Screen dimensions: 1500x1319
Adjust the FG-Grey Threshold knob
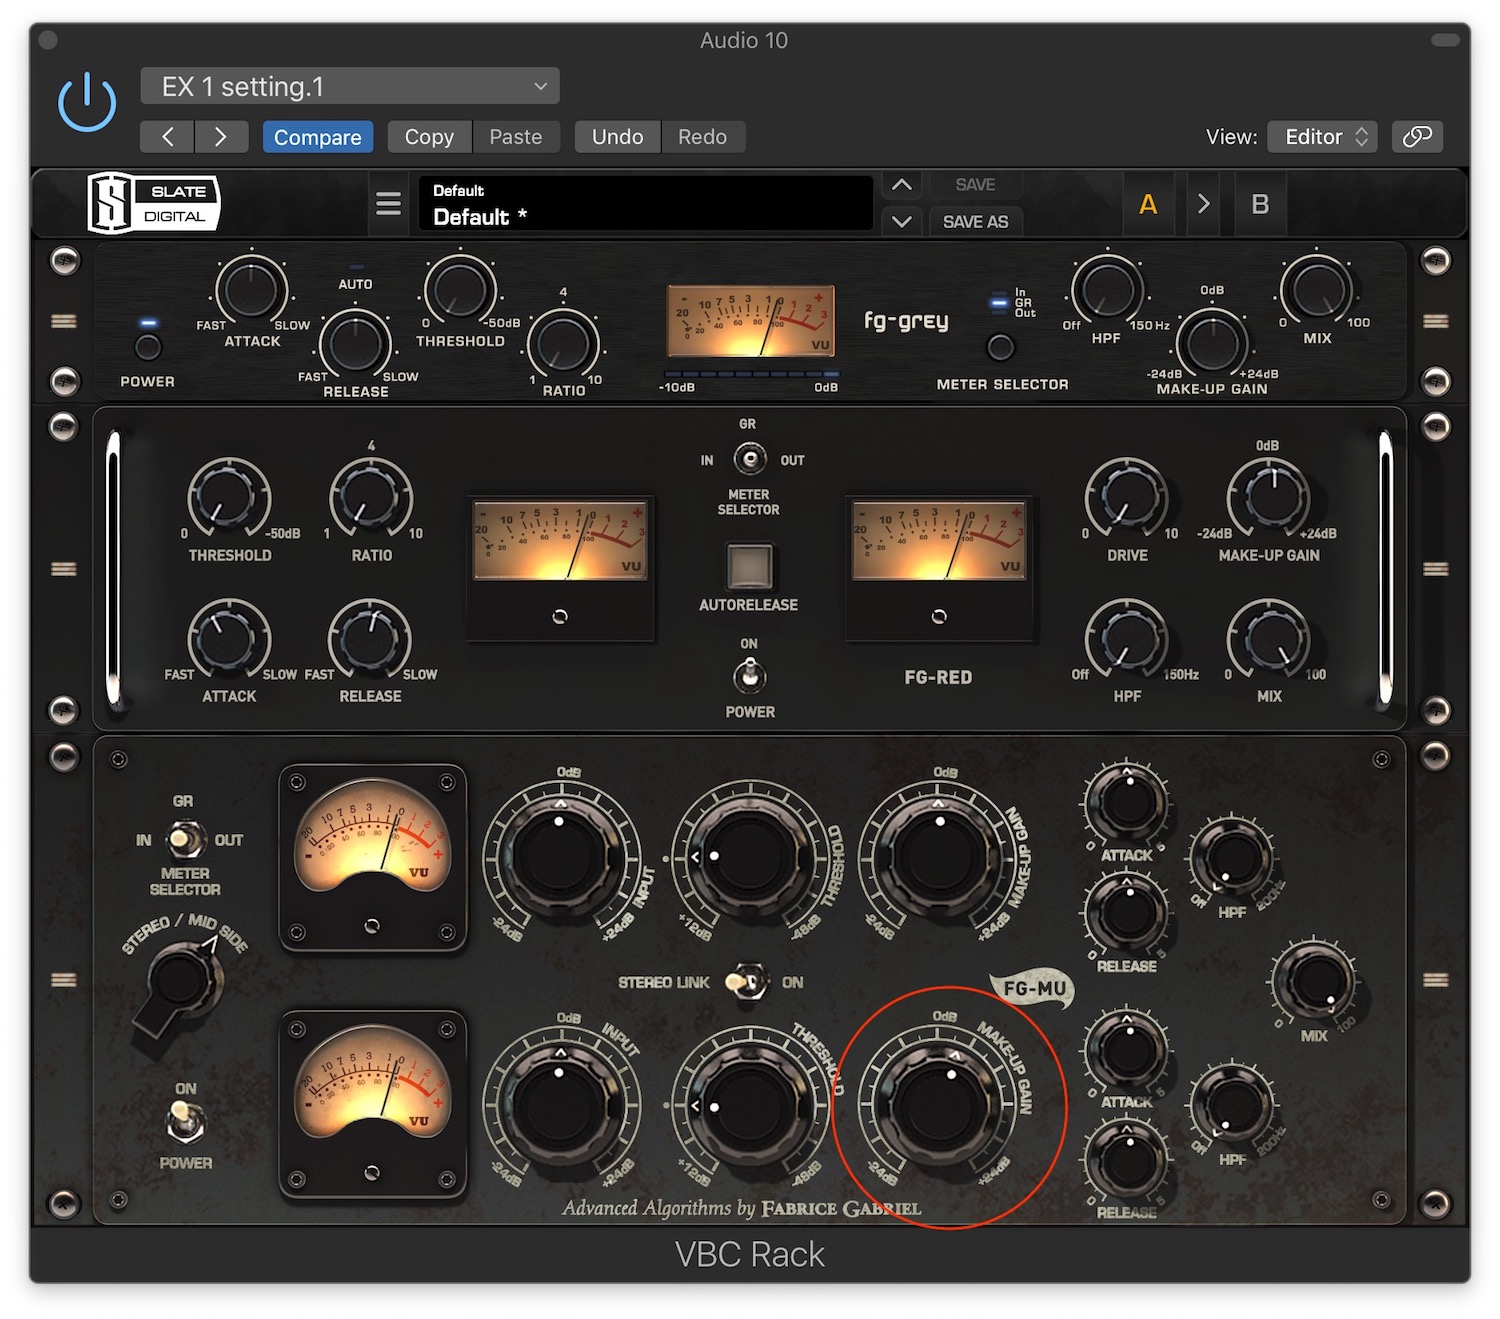(x=460, y=291)
